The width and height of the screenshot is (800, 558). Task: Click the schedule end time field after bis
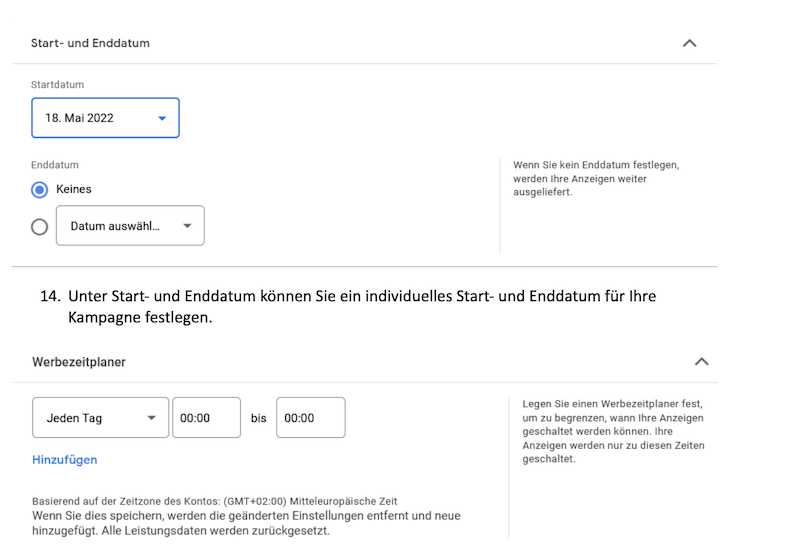[x=310, y=418]
